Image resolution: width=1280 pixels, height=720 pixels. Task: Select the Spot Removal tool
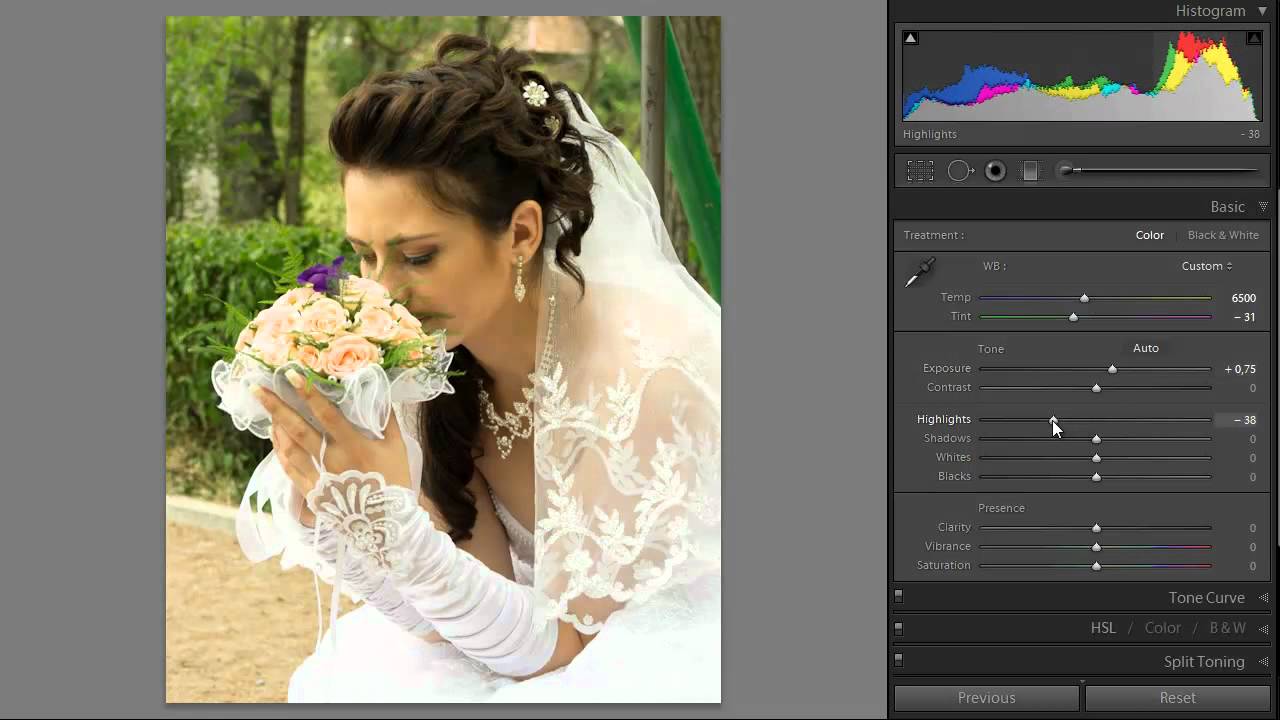click(x=960, y=171)
